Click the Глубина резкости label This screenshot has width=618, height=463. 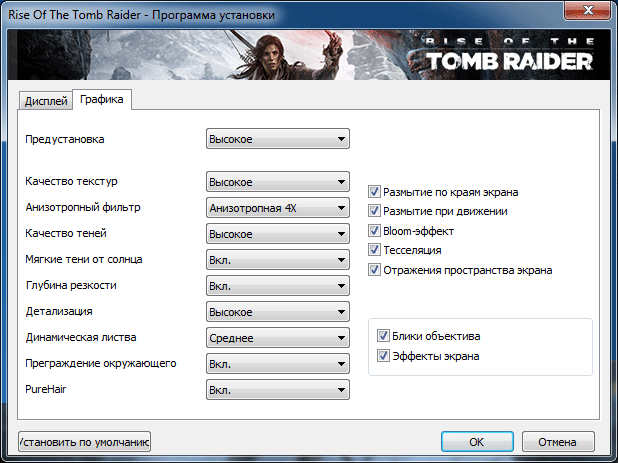(71, 285)
